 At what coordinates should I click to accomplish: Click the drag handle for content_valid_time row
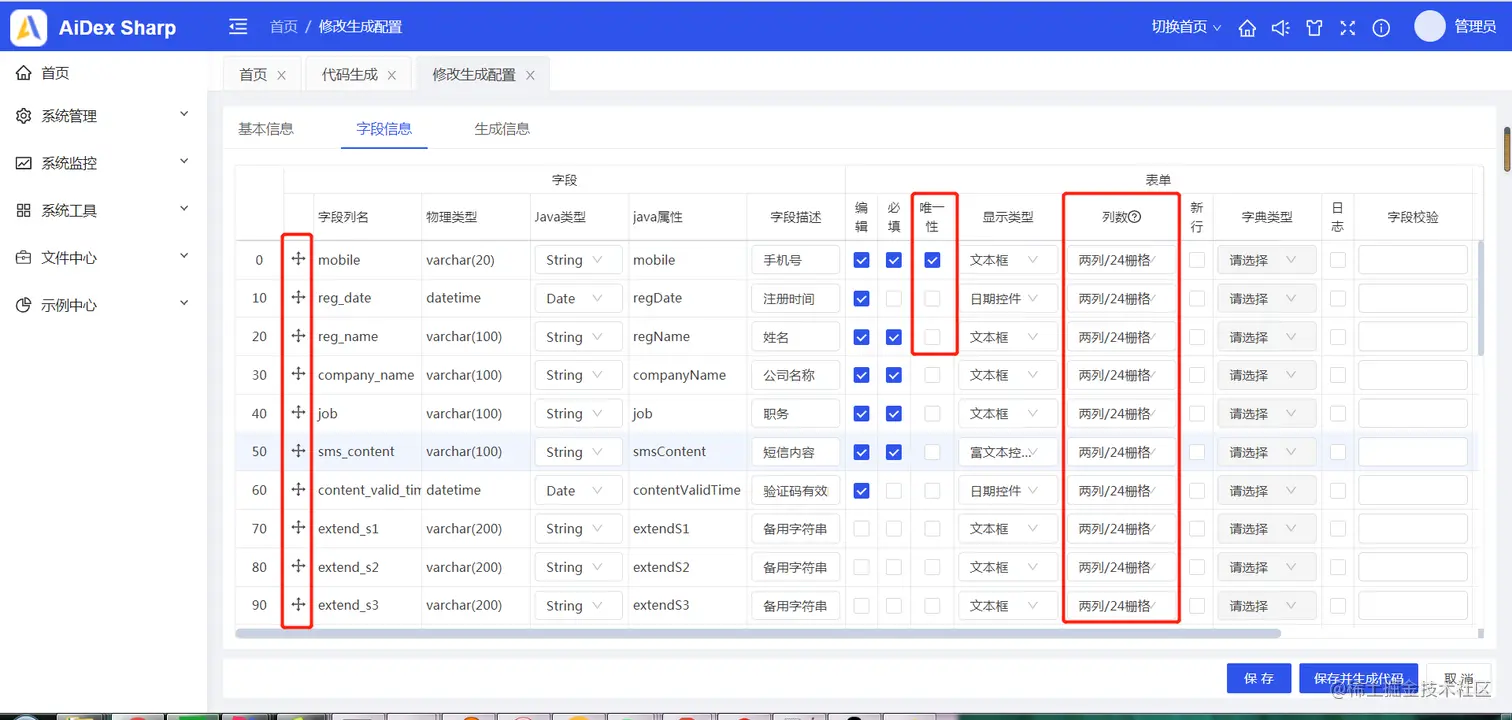point(298,489)
